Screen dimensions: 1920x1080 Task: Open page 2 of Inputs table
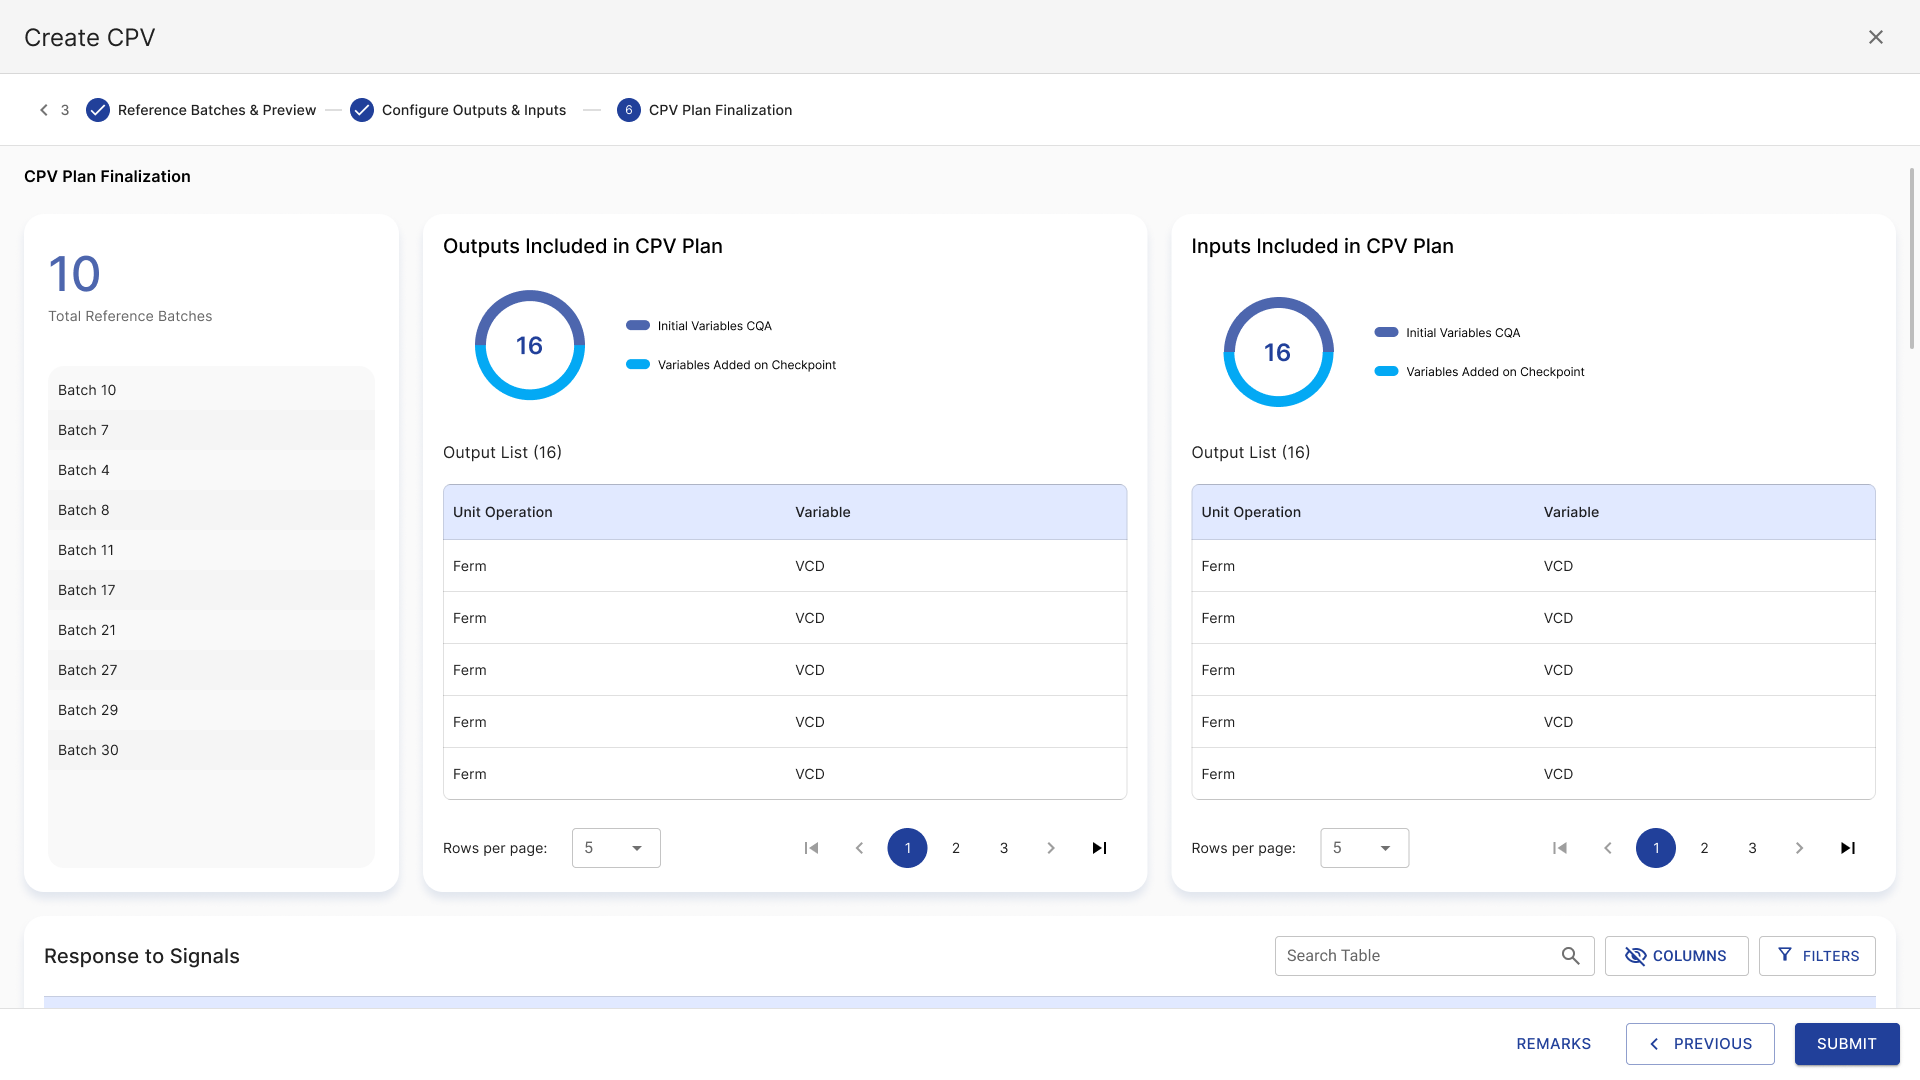[x=1704, y=848]
